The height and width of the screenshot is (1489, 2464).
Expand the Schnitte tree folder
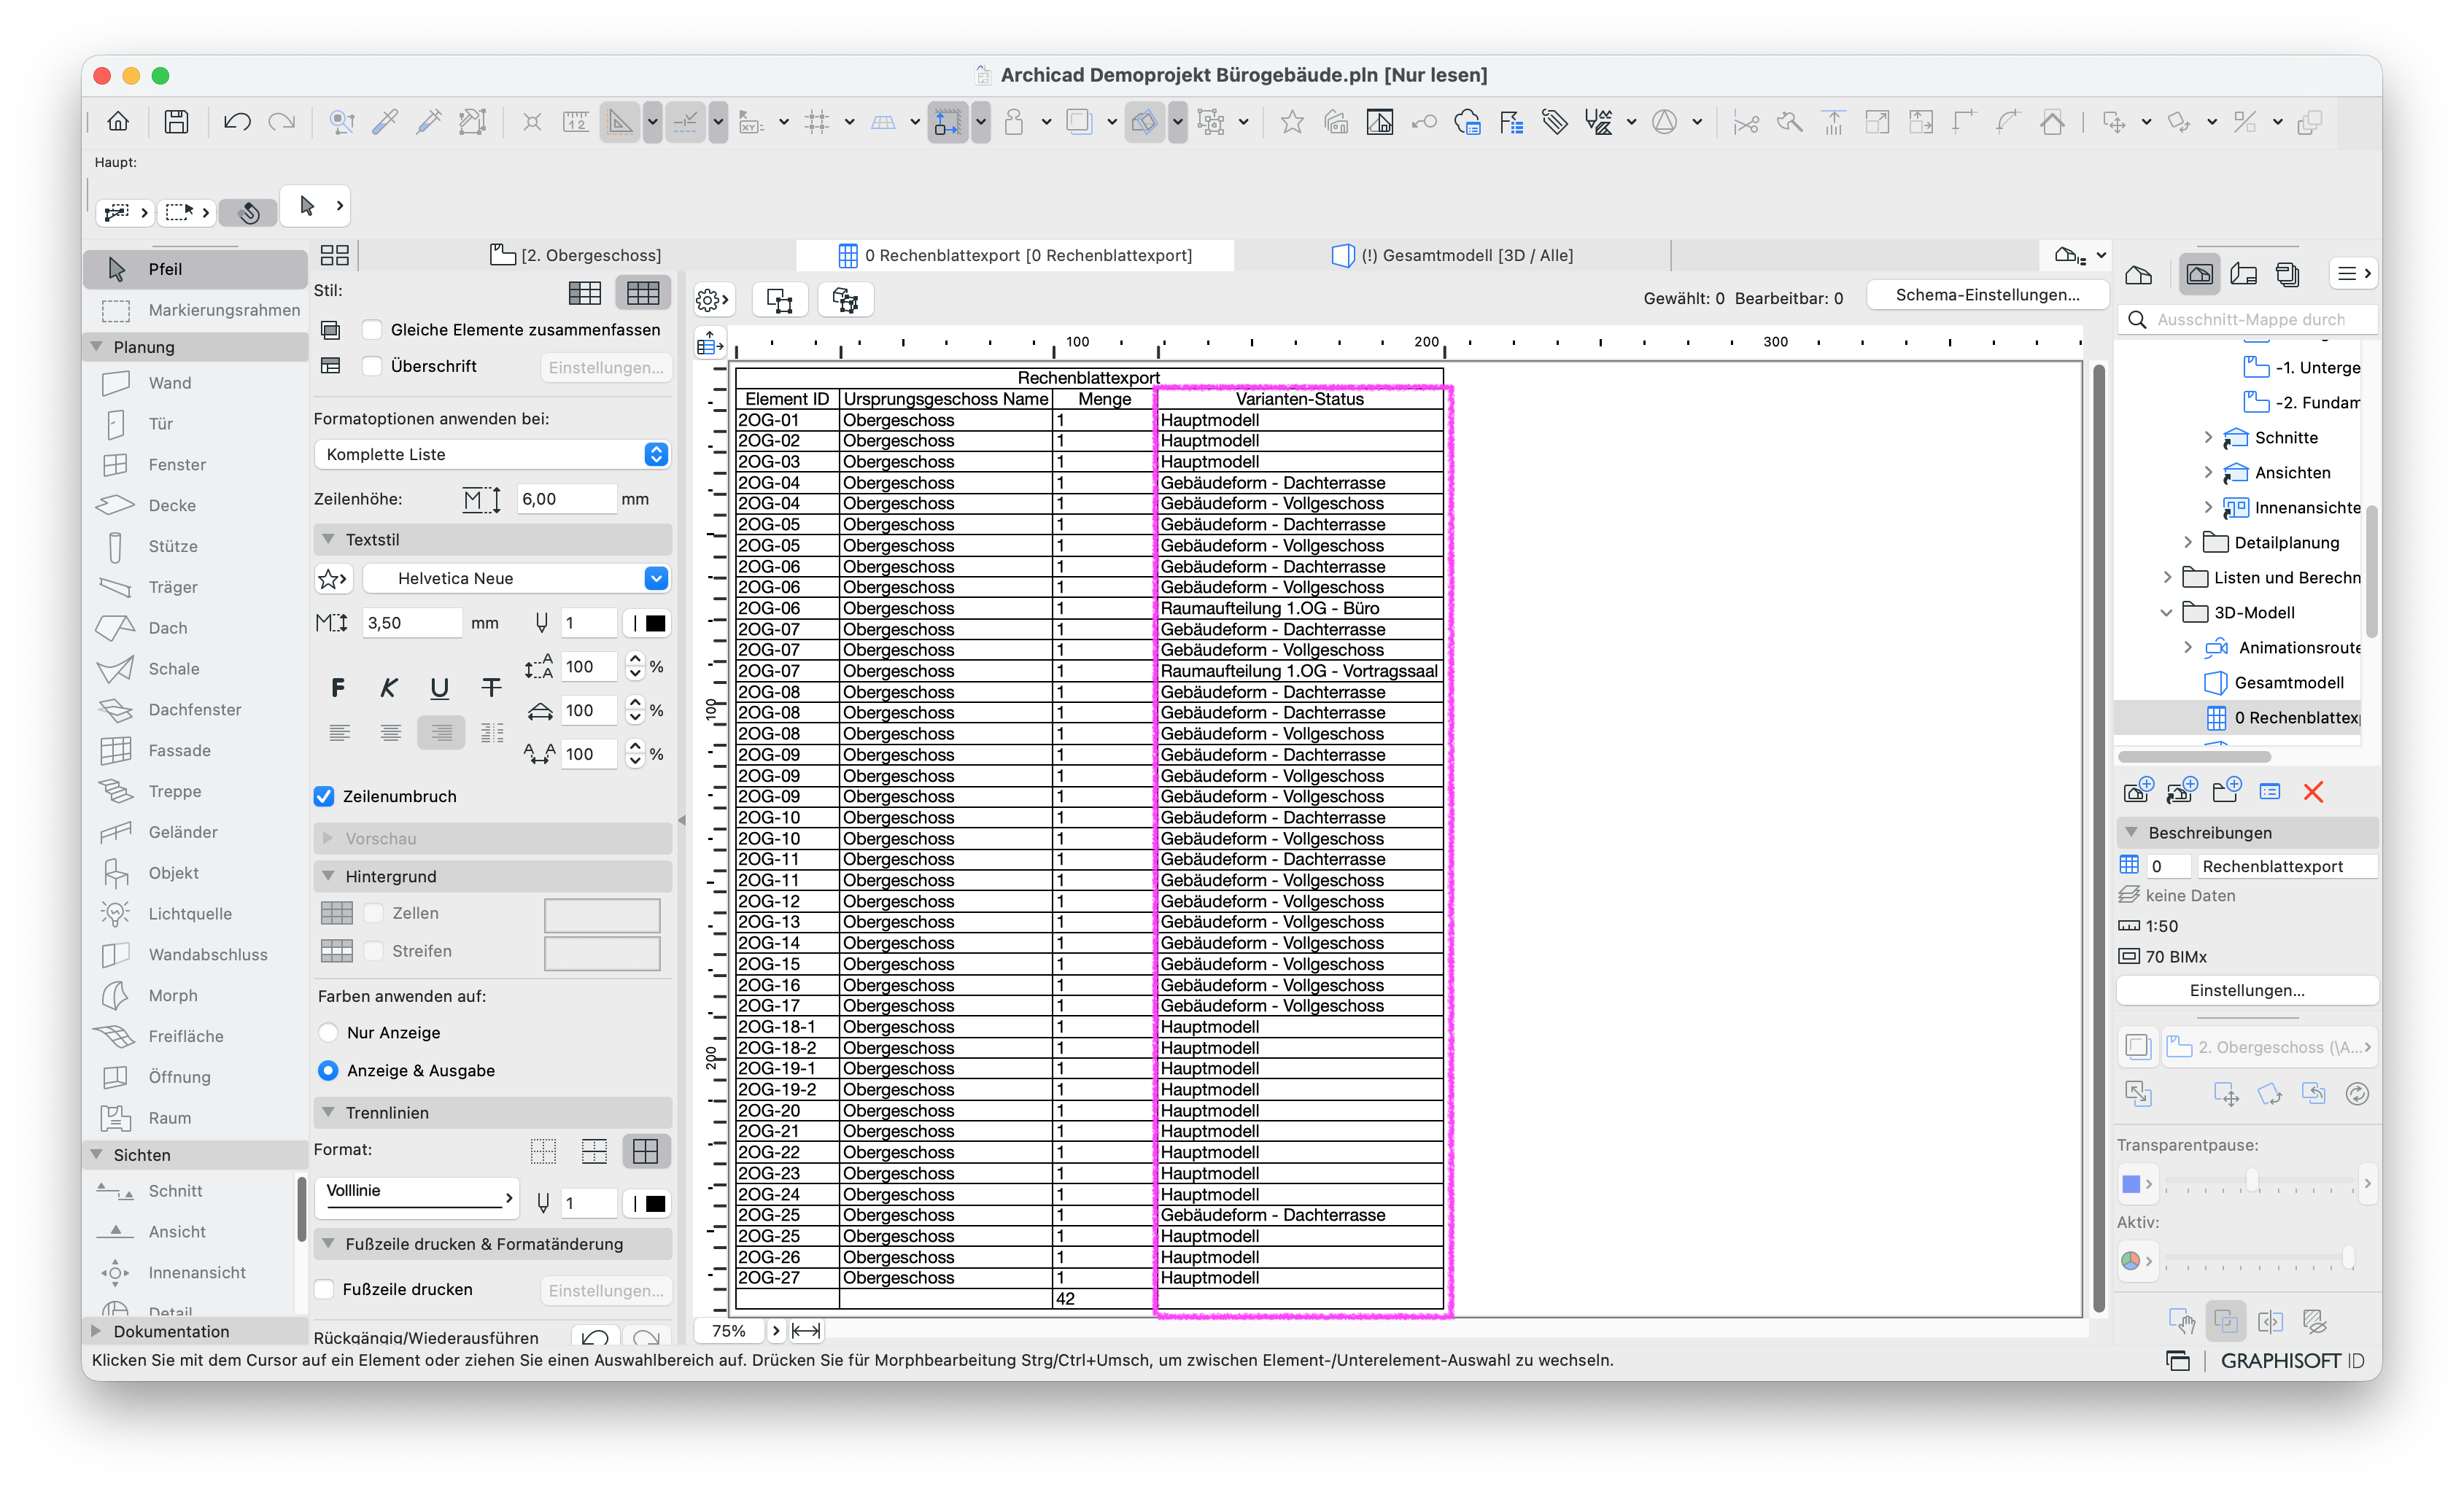2209,438
